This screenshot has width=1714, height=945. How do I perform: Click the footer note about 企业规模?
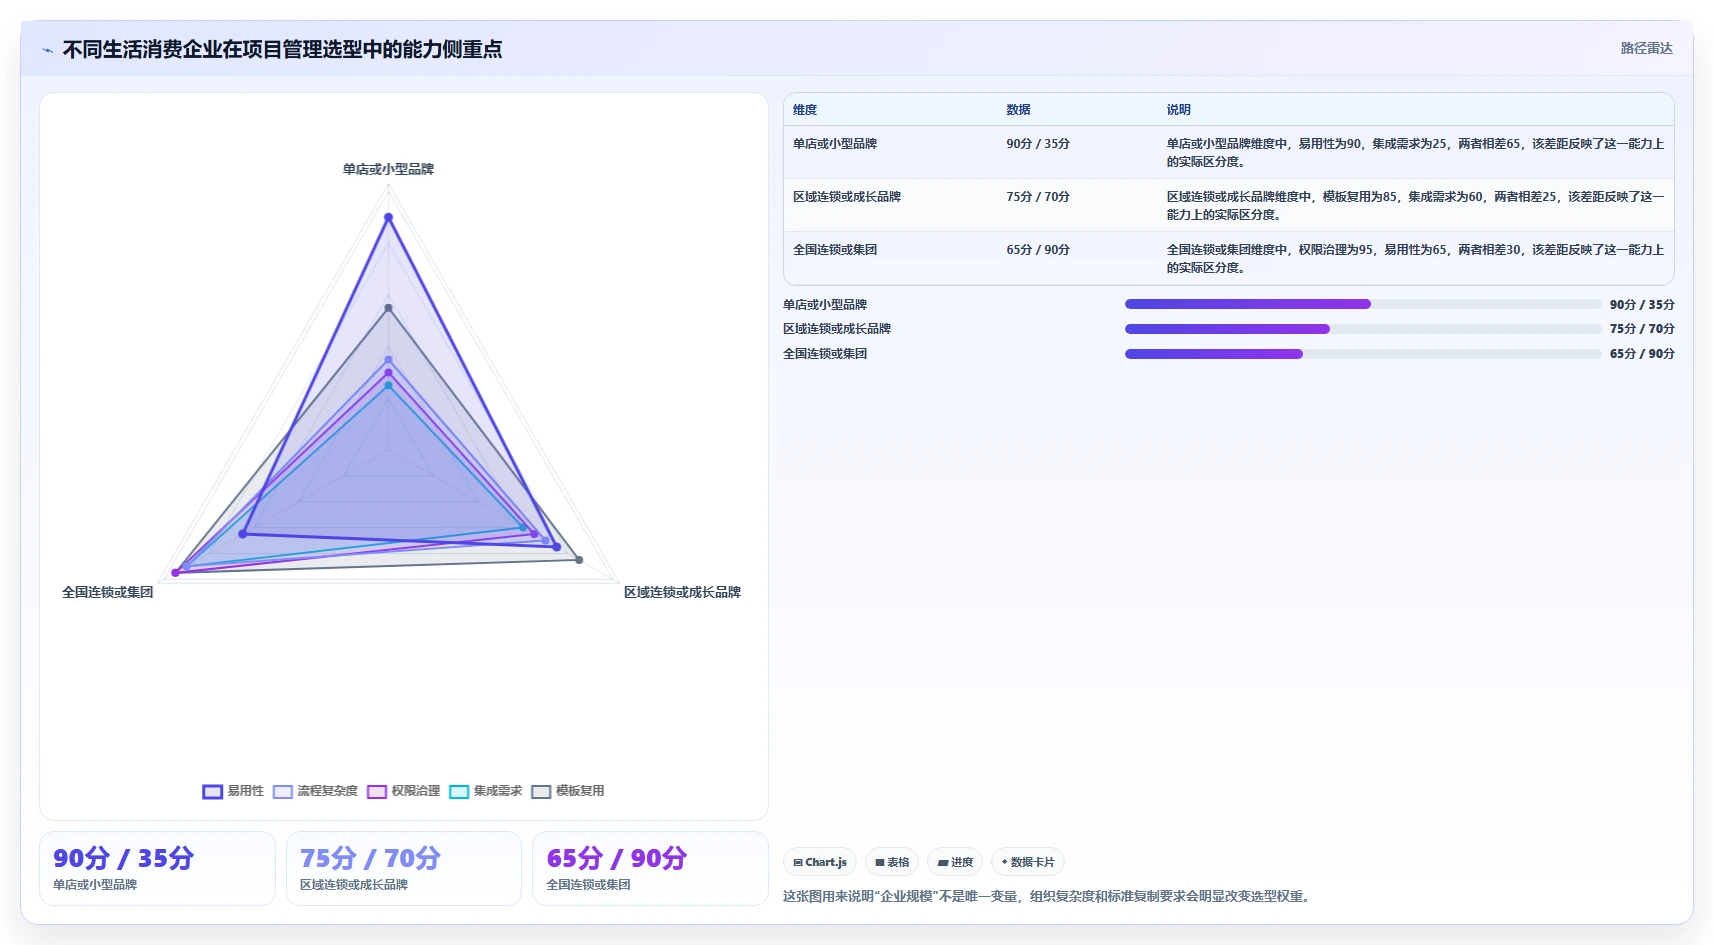1047,896
